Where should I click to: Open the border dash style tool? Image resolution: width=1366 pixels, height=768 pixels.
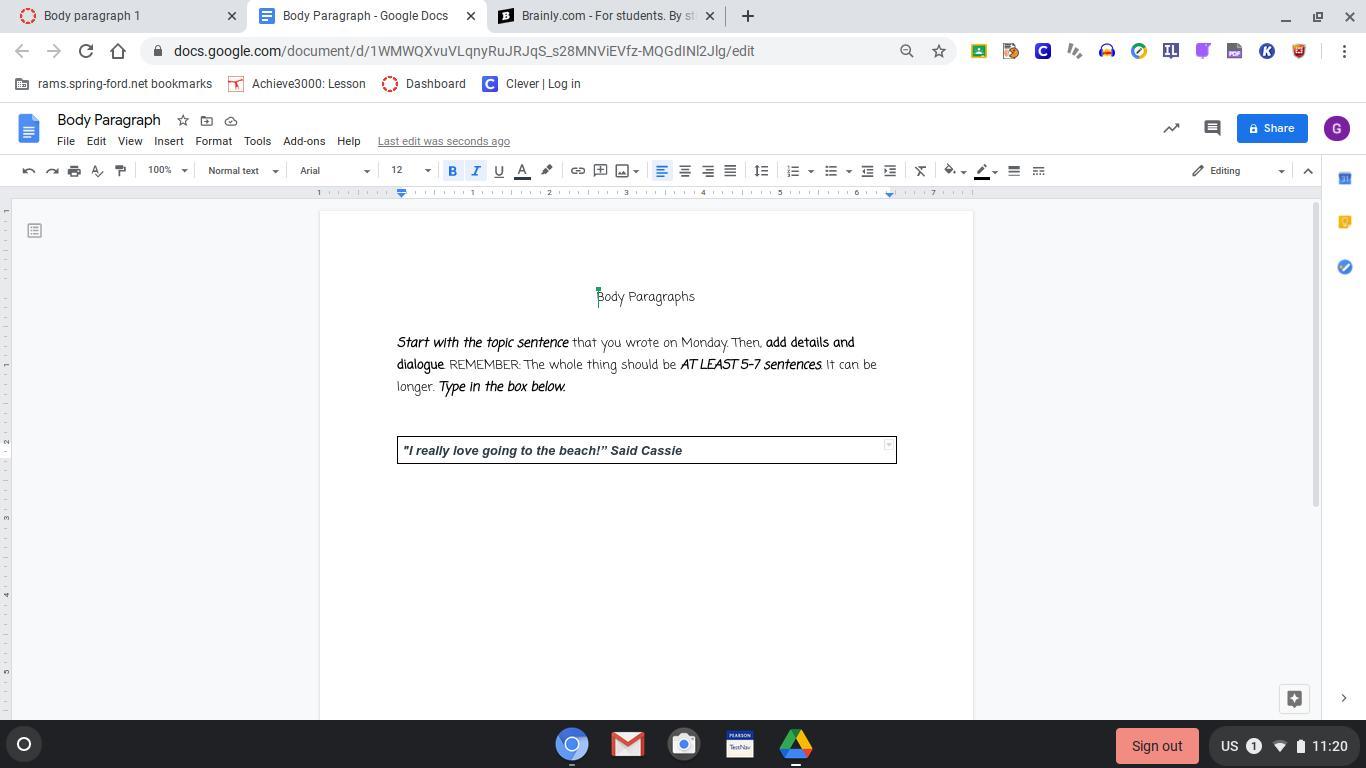(x=1038, y=171)
